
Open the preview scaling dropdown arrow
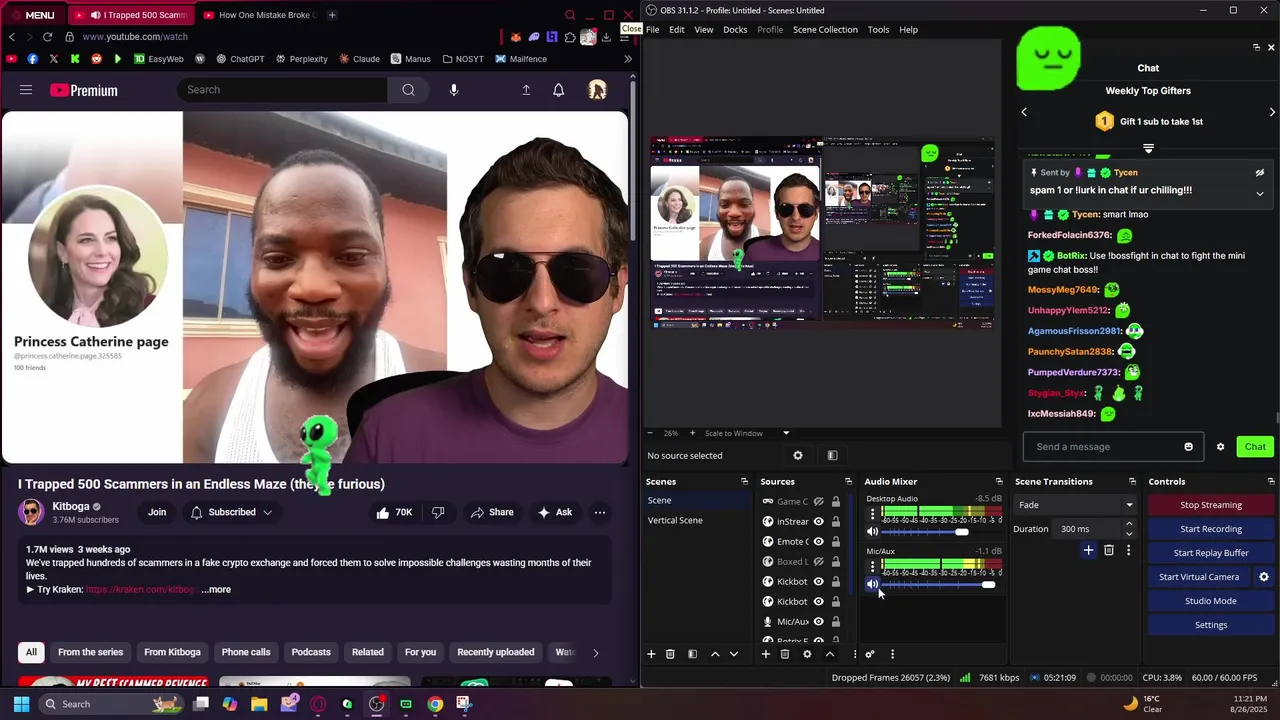point(786,433)
